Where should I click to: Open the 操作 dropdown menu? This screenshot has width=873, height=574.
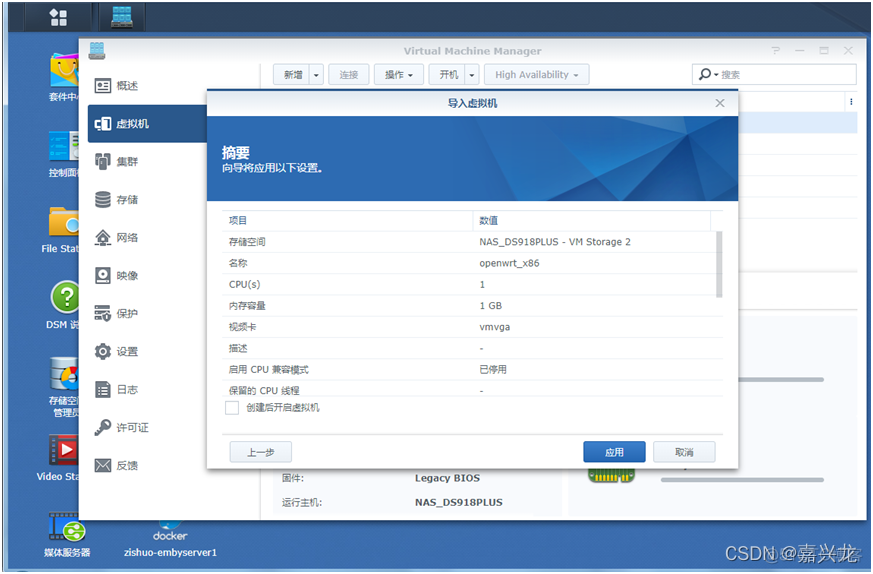(x=399, y=75)
